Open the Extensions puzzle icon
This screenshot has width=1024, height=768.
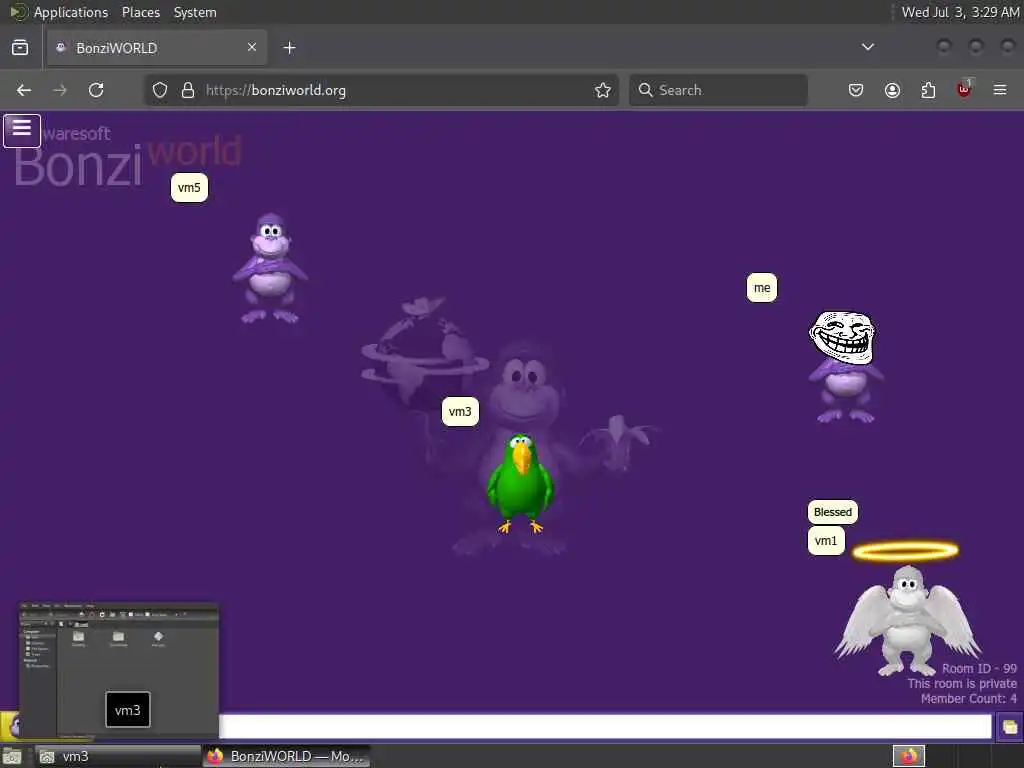tap(928, 90)
